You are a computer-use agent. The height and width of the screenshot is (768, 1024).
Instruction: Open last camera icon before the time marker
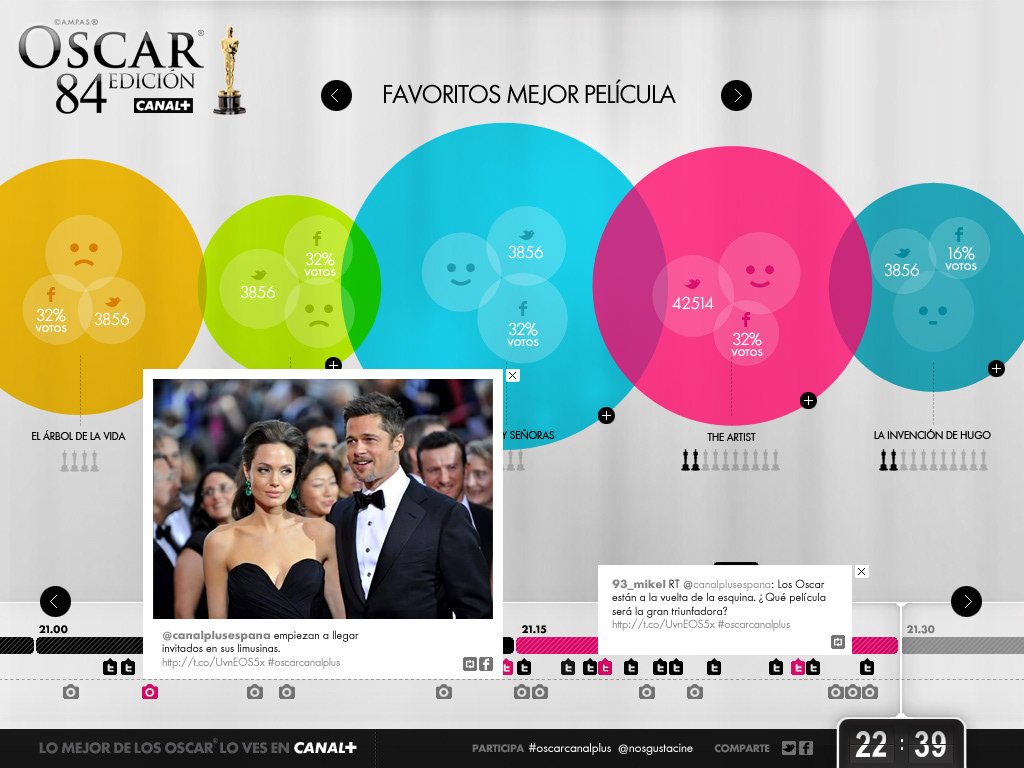coord(870,692)
